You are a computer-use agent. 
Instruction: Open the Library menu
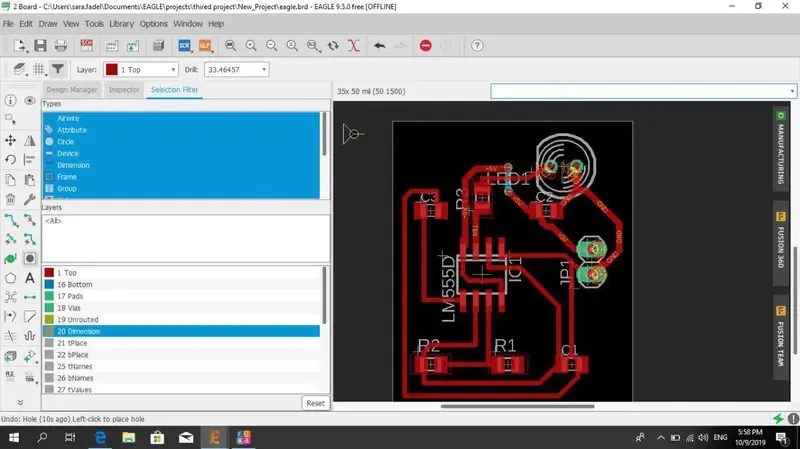click(x=121, y=23)
